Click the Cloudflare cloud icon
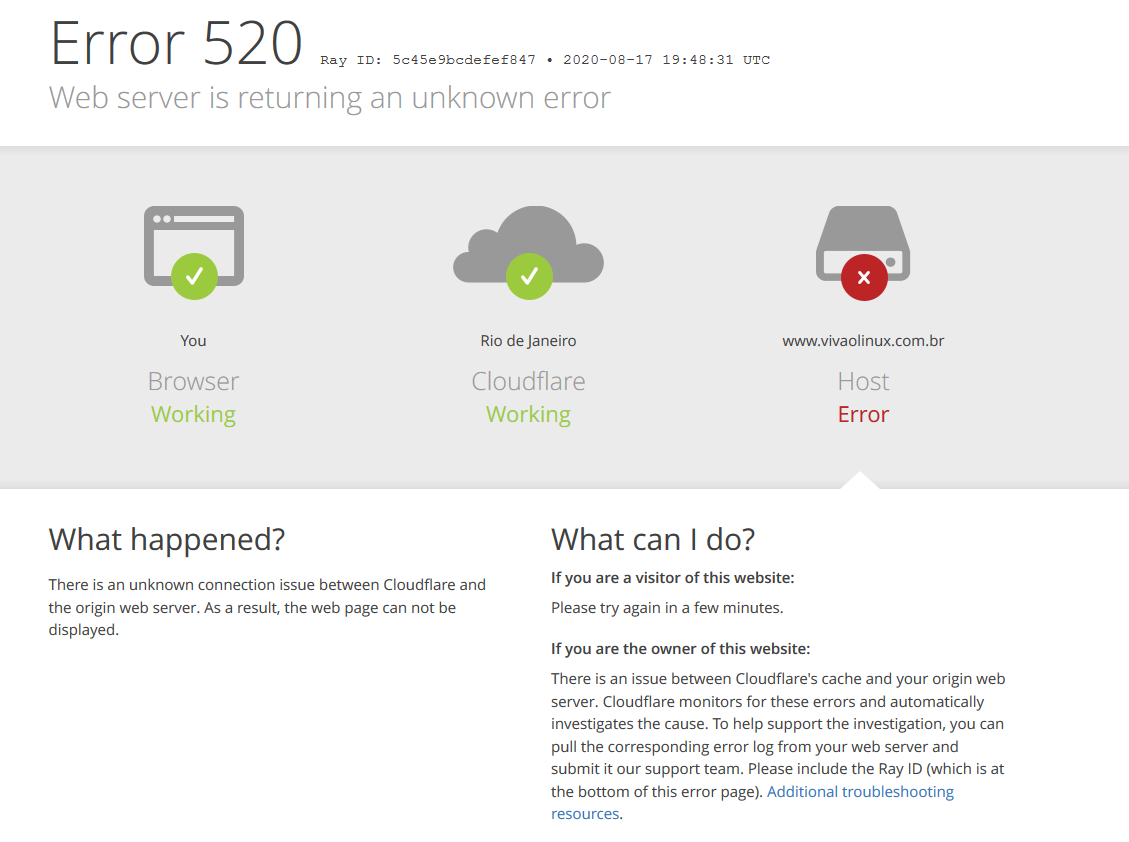Viewport: 1129px width, 842px height. pos(528,245)
